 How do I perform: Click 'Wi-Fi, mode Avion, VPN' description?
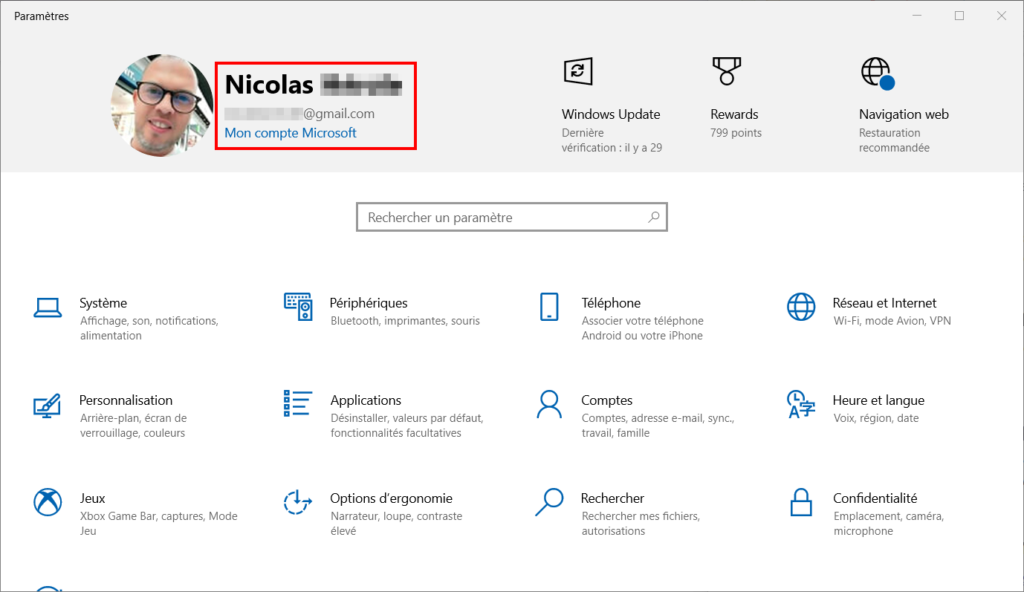(892, 320)
